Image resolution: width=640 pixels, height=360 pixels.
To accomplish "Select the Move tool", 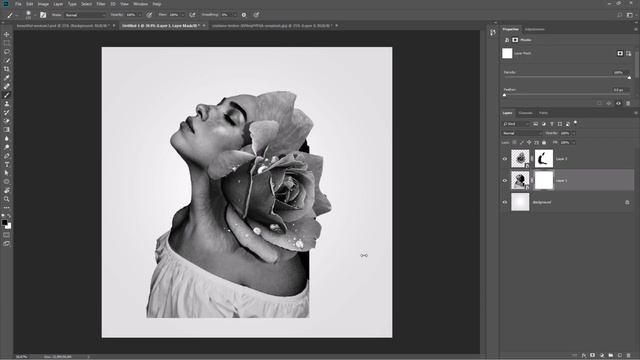I will [x=7, y=34].
